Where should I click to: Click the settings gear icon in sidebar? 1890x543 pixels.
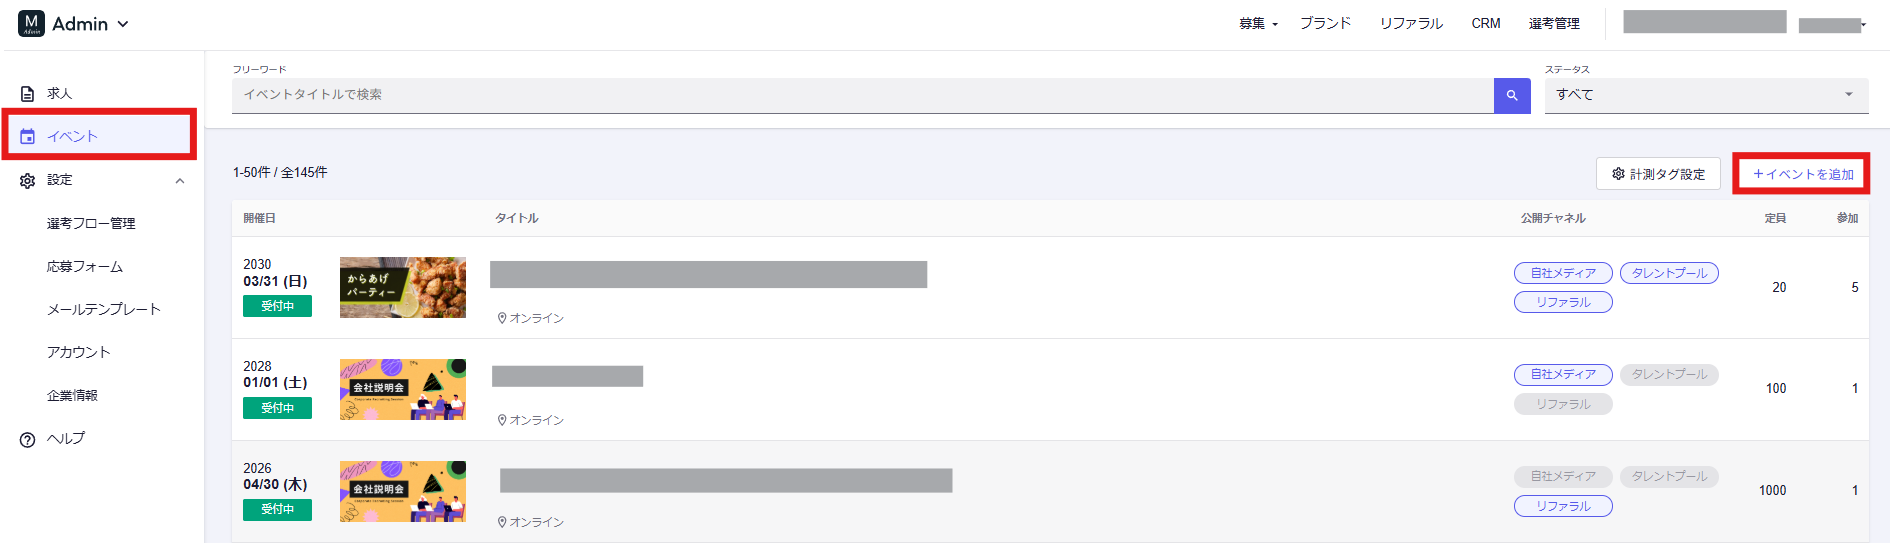coord(28,181)
